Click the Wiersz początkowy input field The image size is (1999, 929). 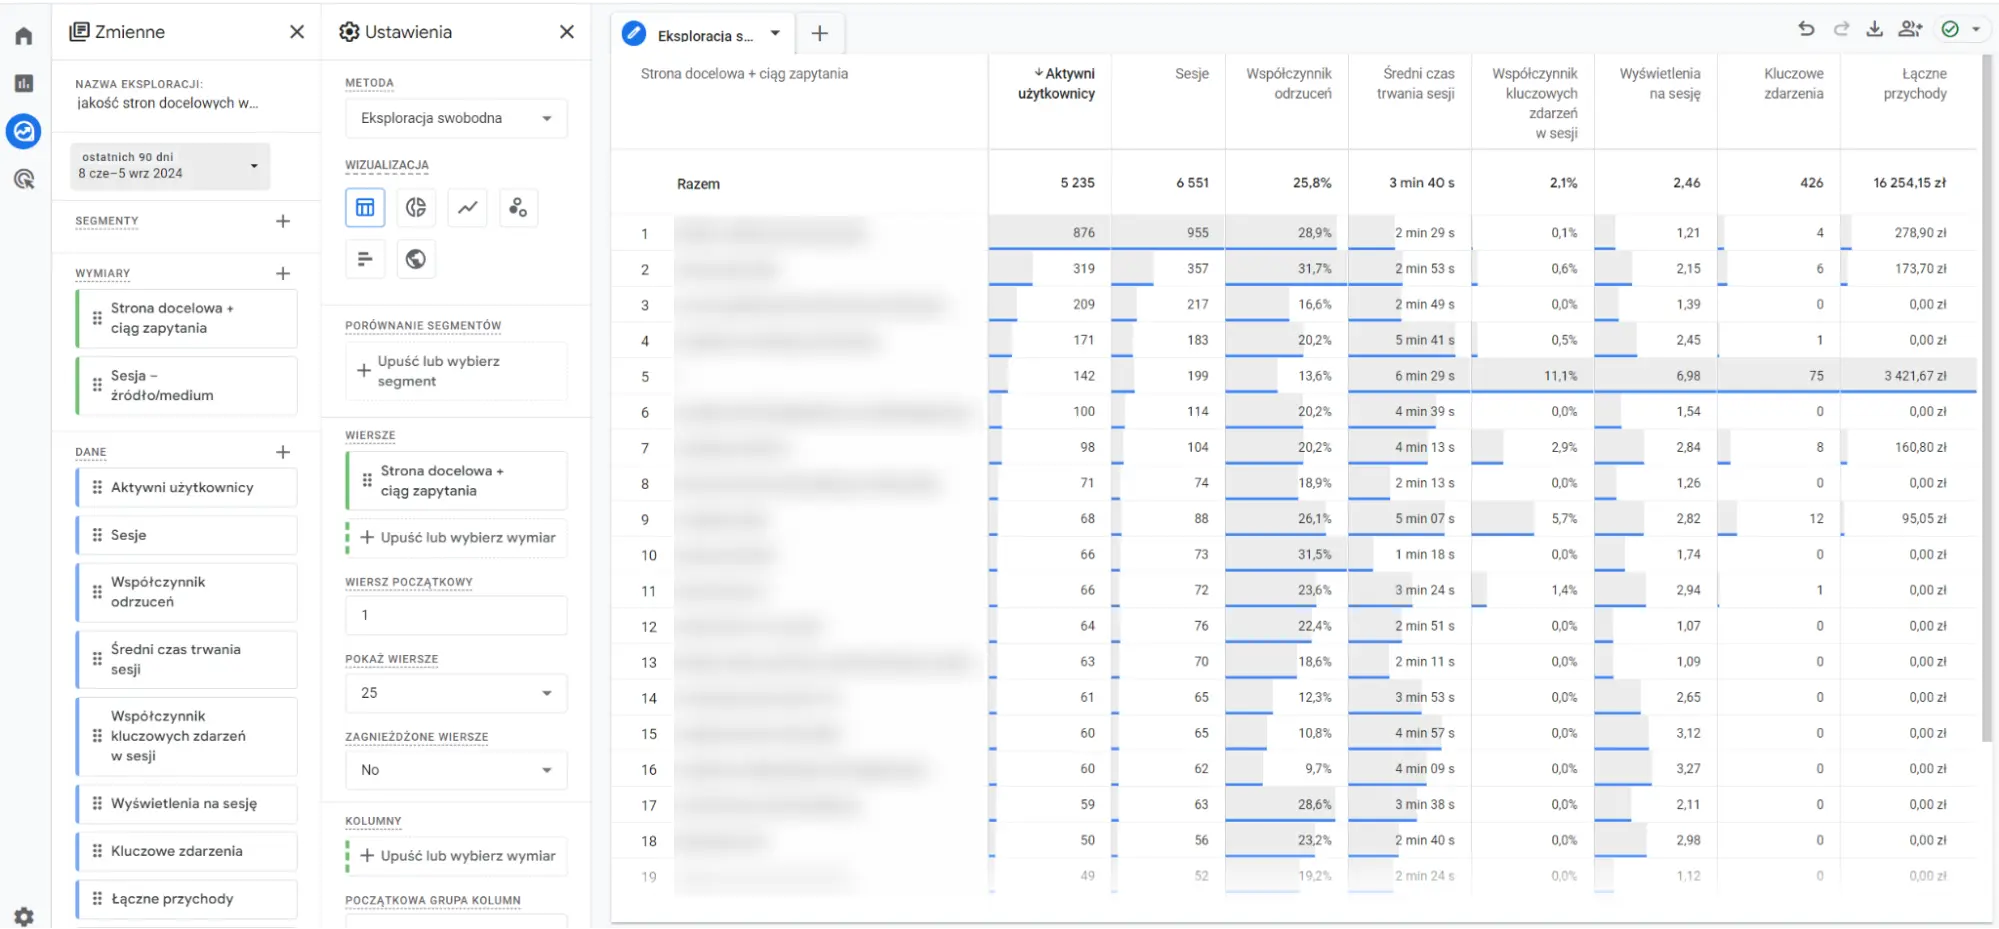pyautogui.click(x=456, y=615)
